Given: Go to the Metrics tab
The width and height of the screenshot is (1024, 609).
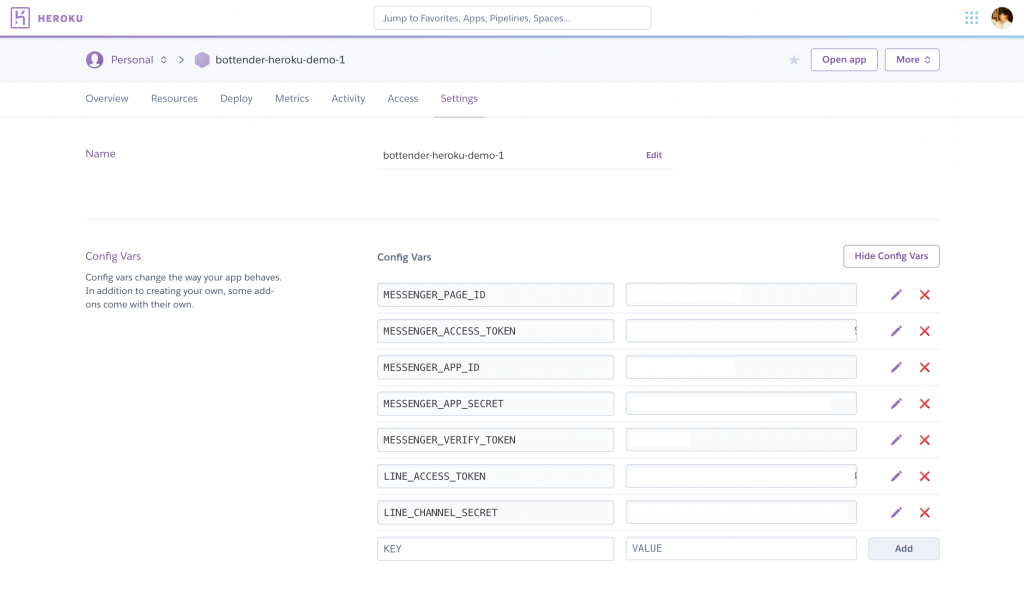Looking at the screenshot, I should click(291, 99).
